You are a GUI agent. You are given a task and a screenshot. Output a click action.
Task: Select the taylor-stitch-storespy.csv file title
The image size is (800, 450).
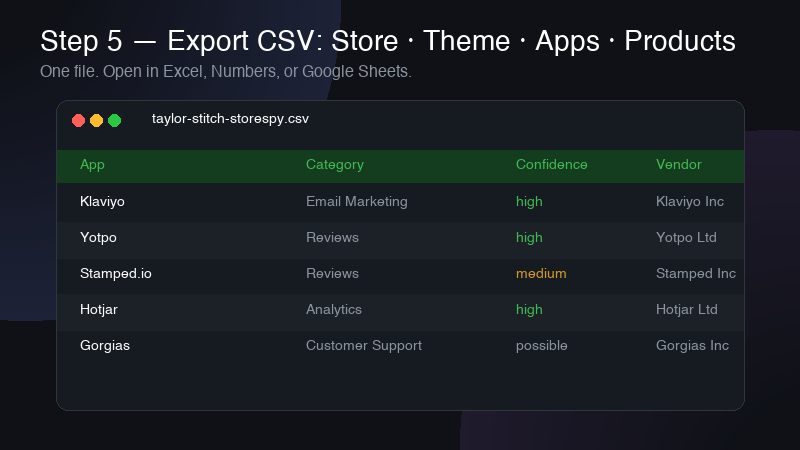click(x=230, y=119)
